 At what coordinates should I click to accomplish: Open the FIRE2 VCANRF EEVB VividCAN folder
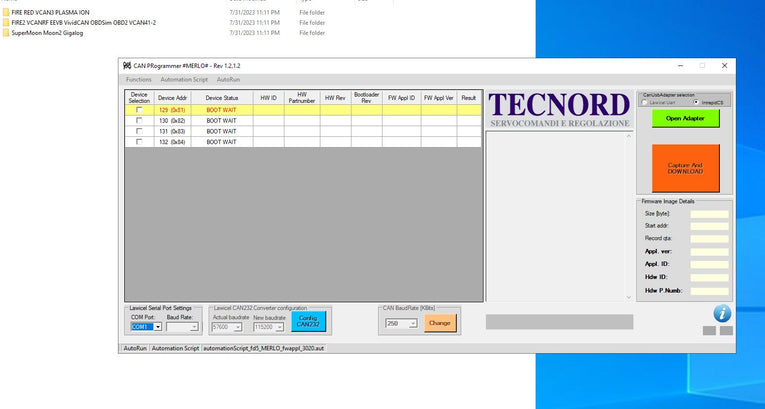[x=83, y=22]
